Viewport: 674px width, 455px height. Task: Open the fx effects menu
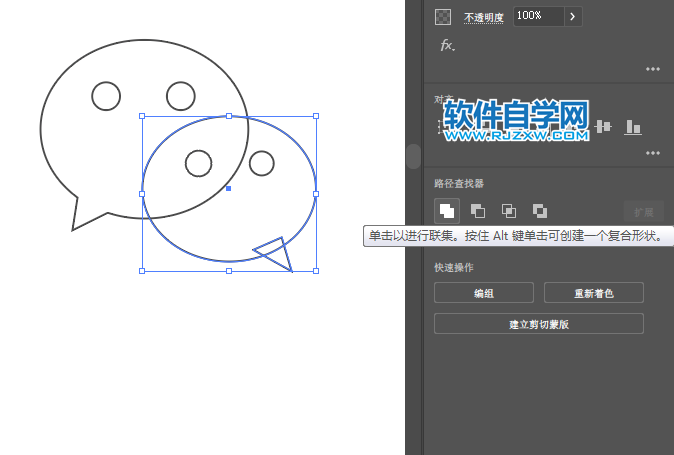click(447, 45)
